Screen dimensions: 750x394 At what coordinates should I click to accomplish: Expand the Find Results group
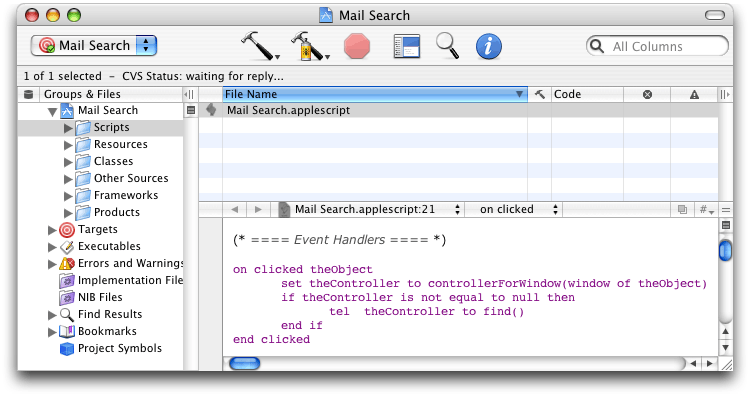pyautogui.click(x=52, y=315)
